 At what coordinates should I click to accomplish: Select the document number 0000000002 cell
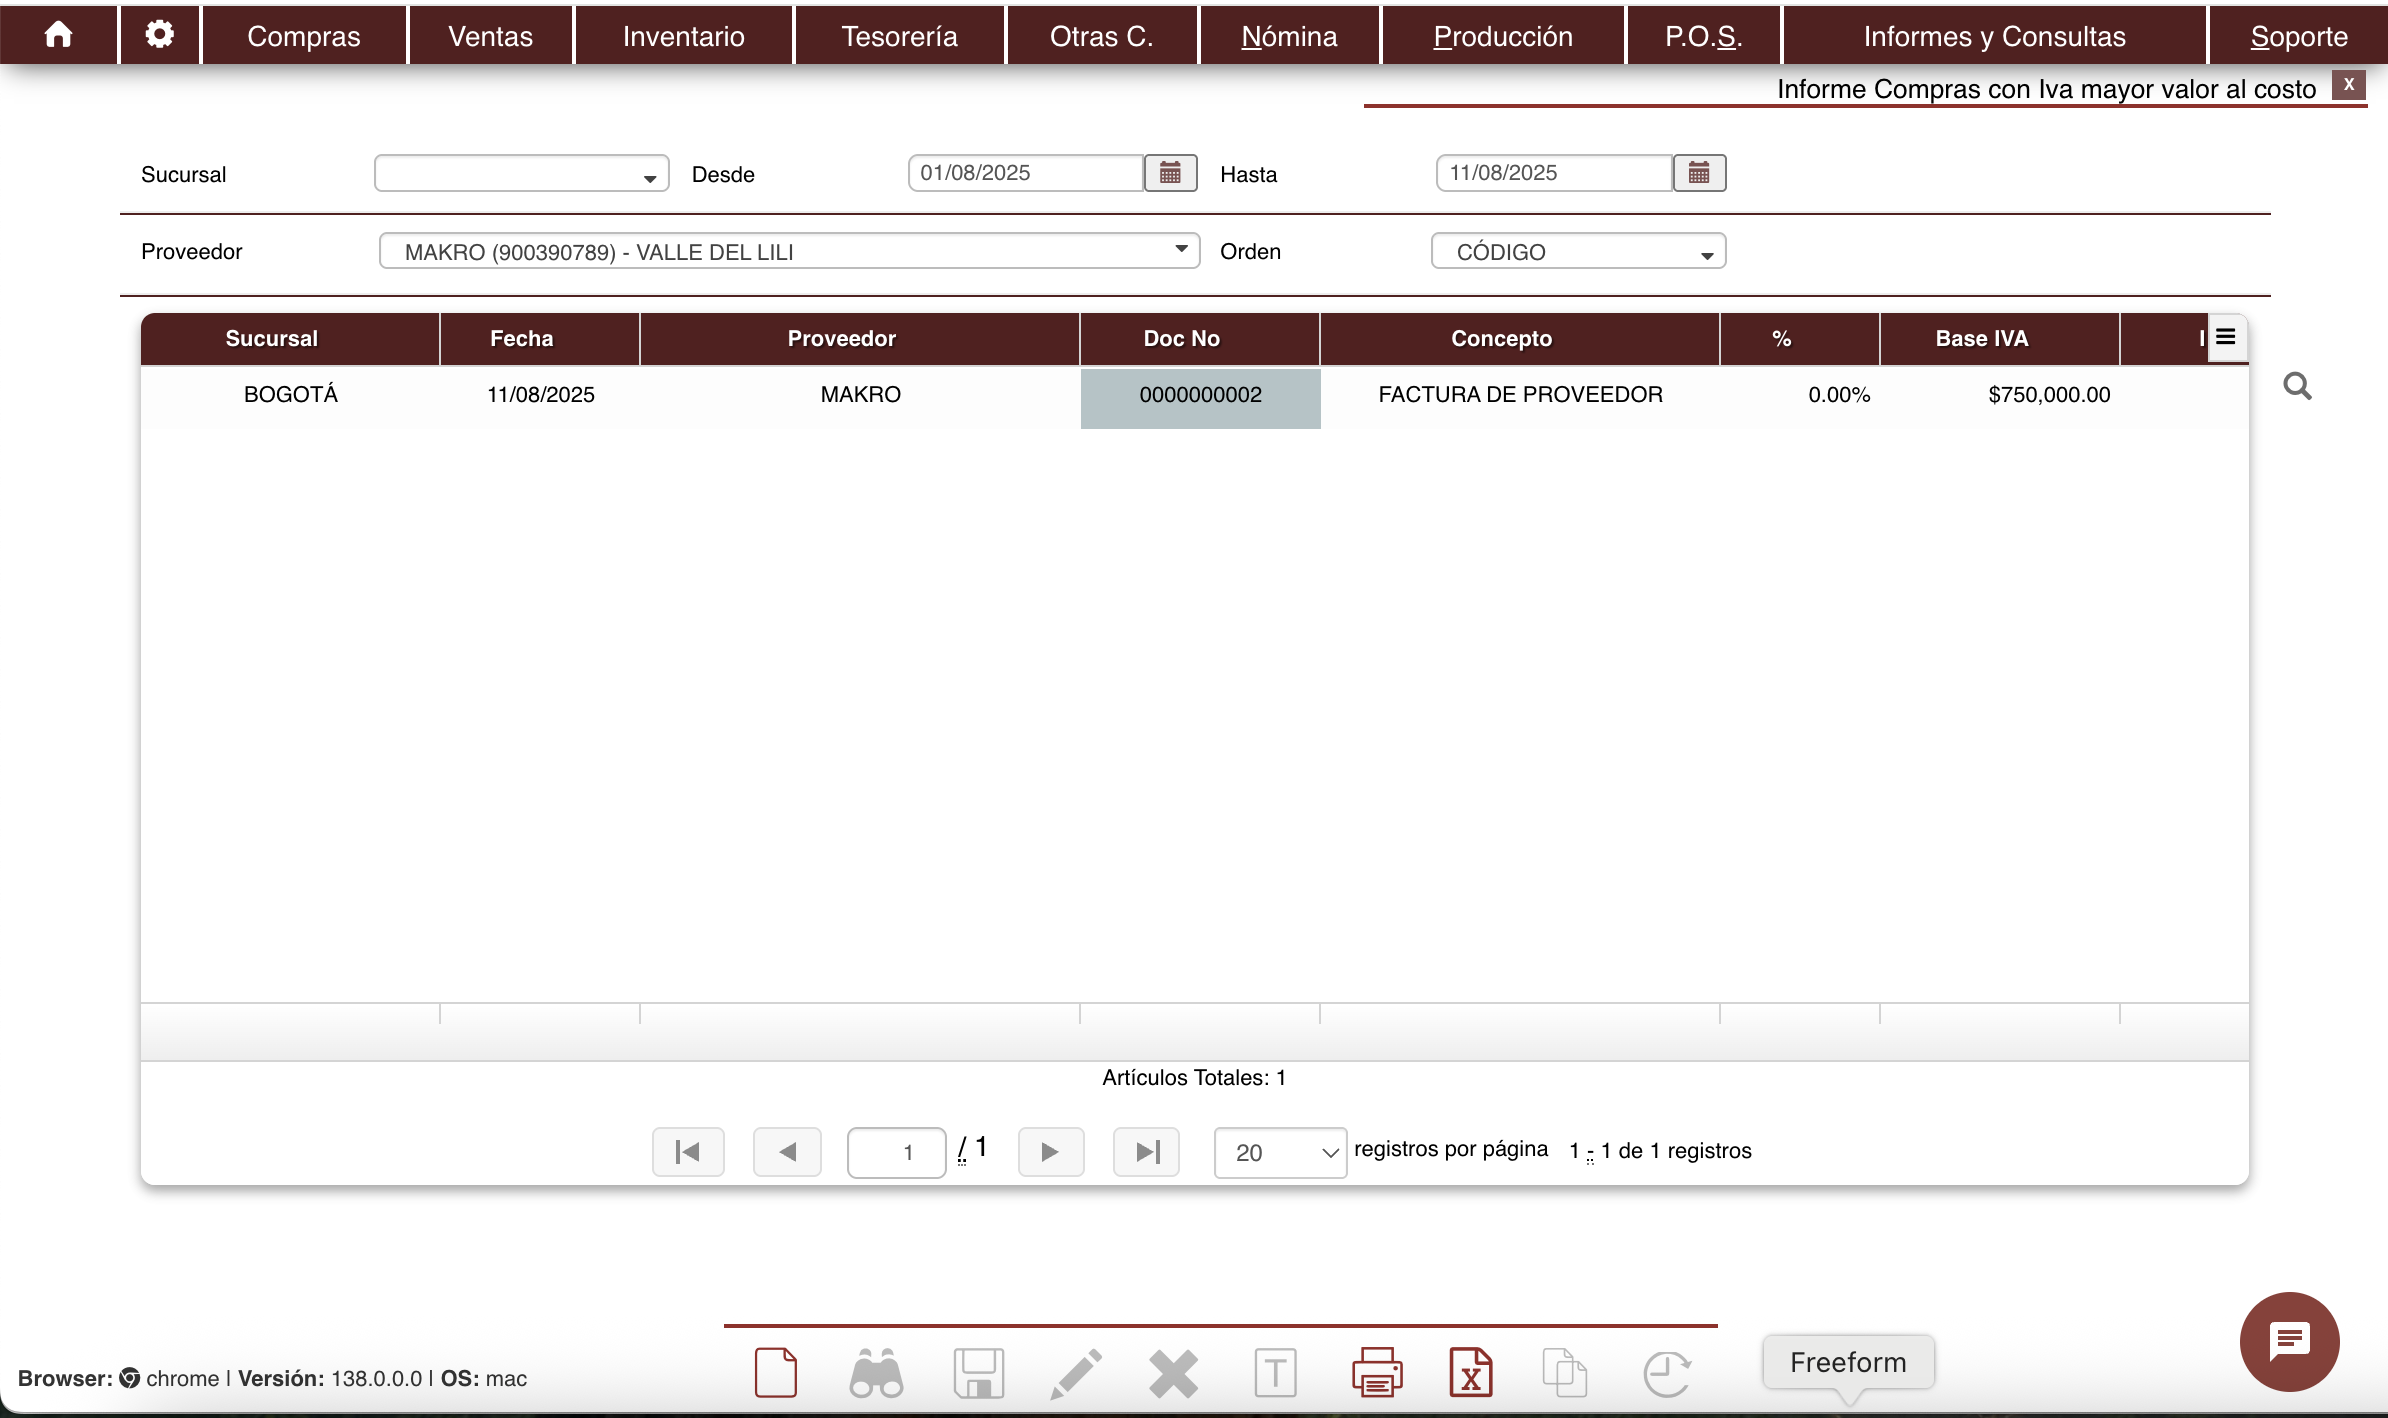(x=1200, y=395)
